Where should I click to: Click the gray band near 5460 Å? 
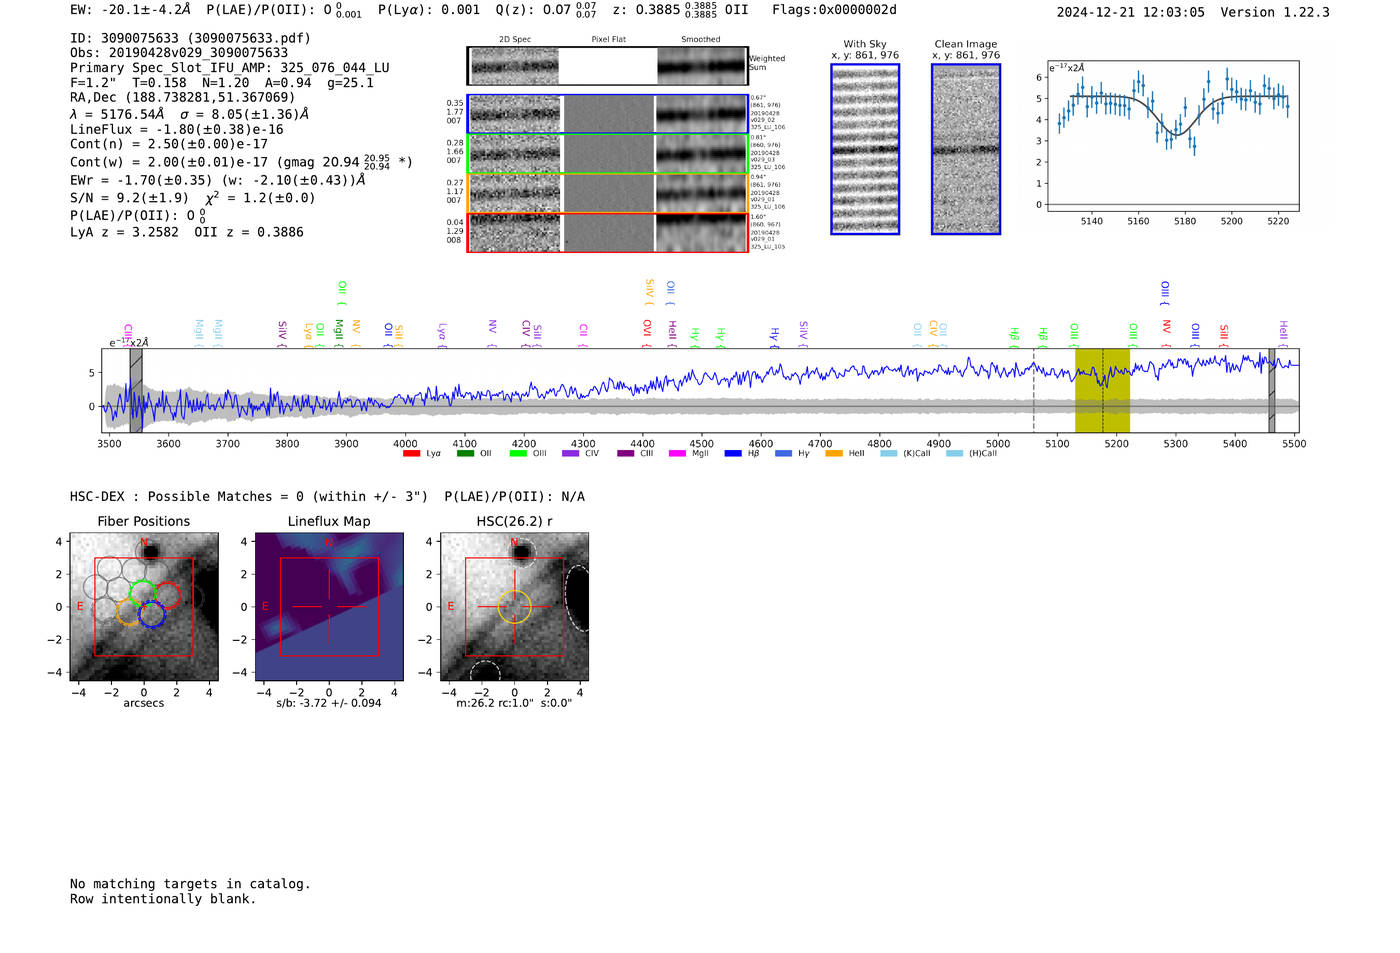click(1272, 390)
